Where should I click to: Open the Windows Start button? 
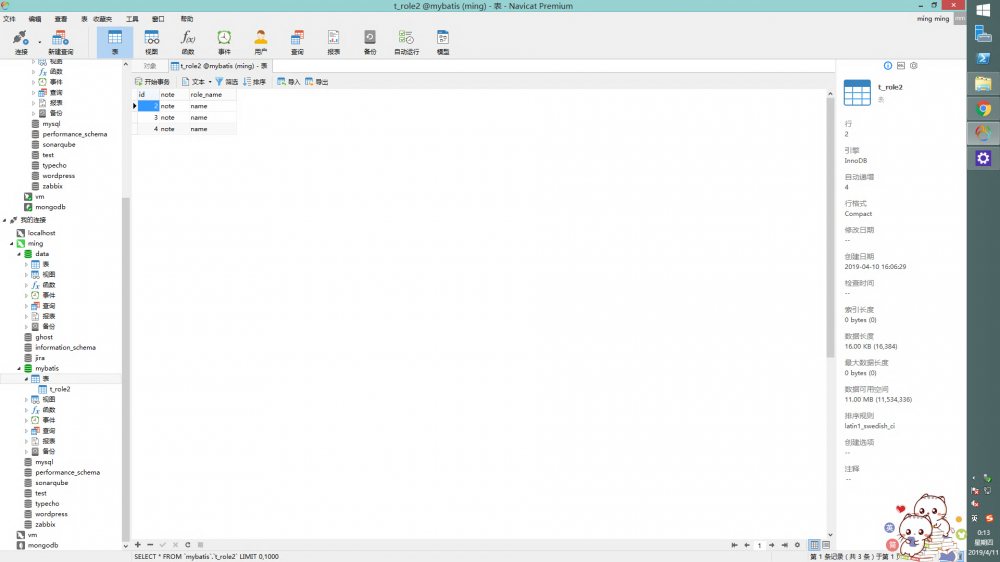[x=983, y=11]
